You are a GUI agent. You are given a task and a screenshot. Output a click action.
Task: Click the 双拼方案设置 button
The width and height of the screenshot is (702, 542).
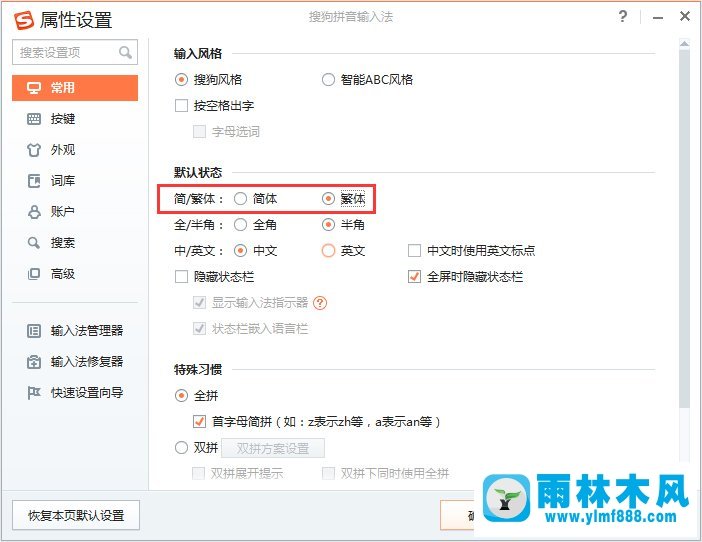[x=273, y=448]
